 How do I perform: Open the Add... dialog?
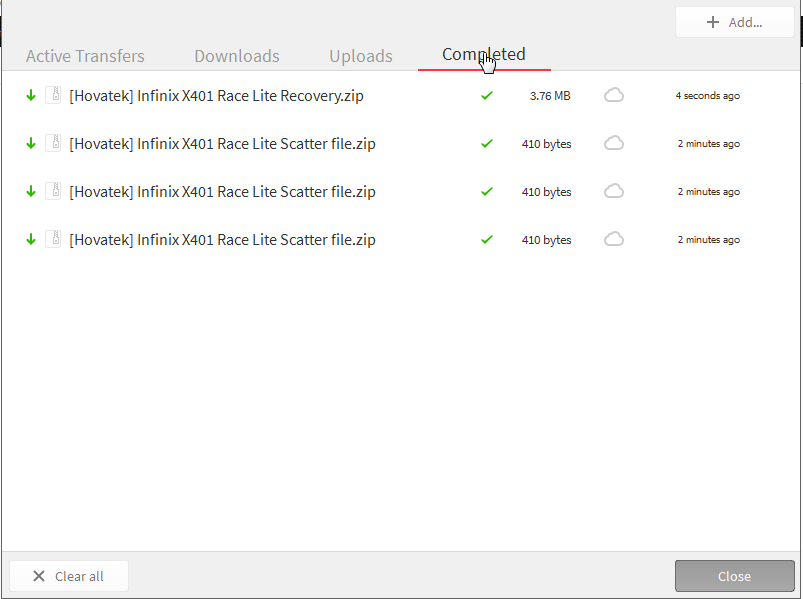point(734,21)
